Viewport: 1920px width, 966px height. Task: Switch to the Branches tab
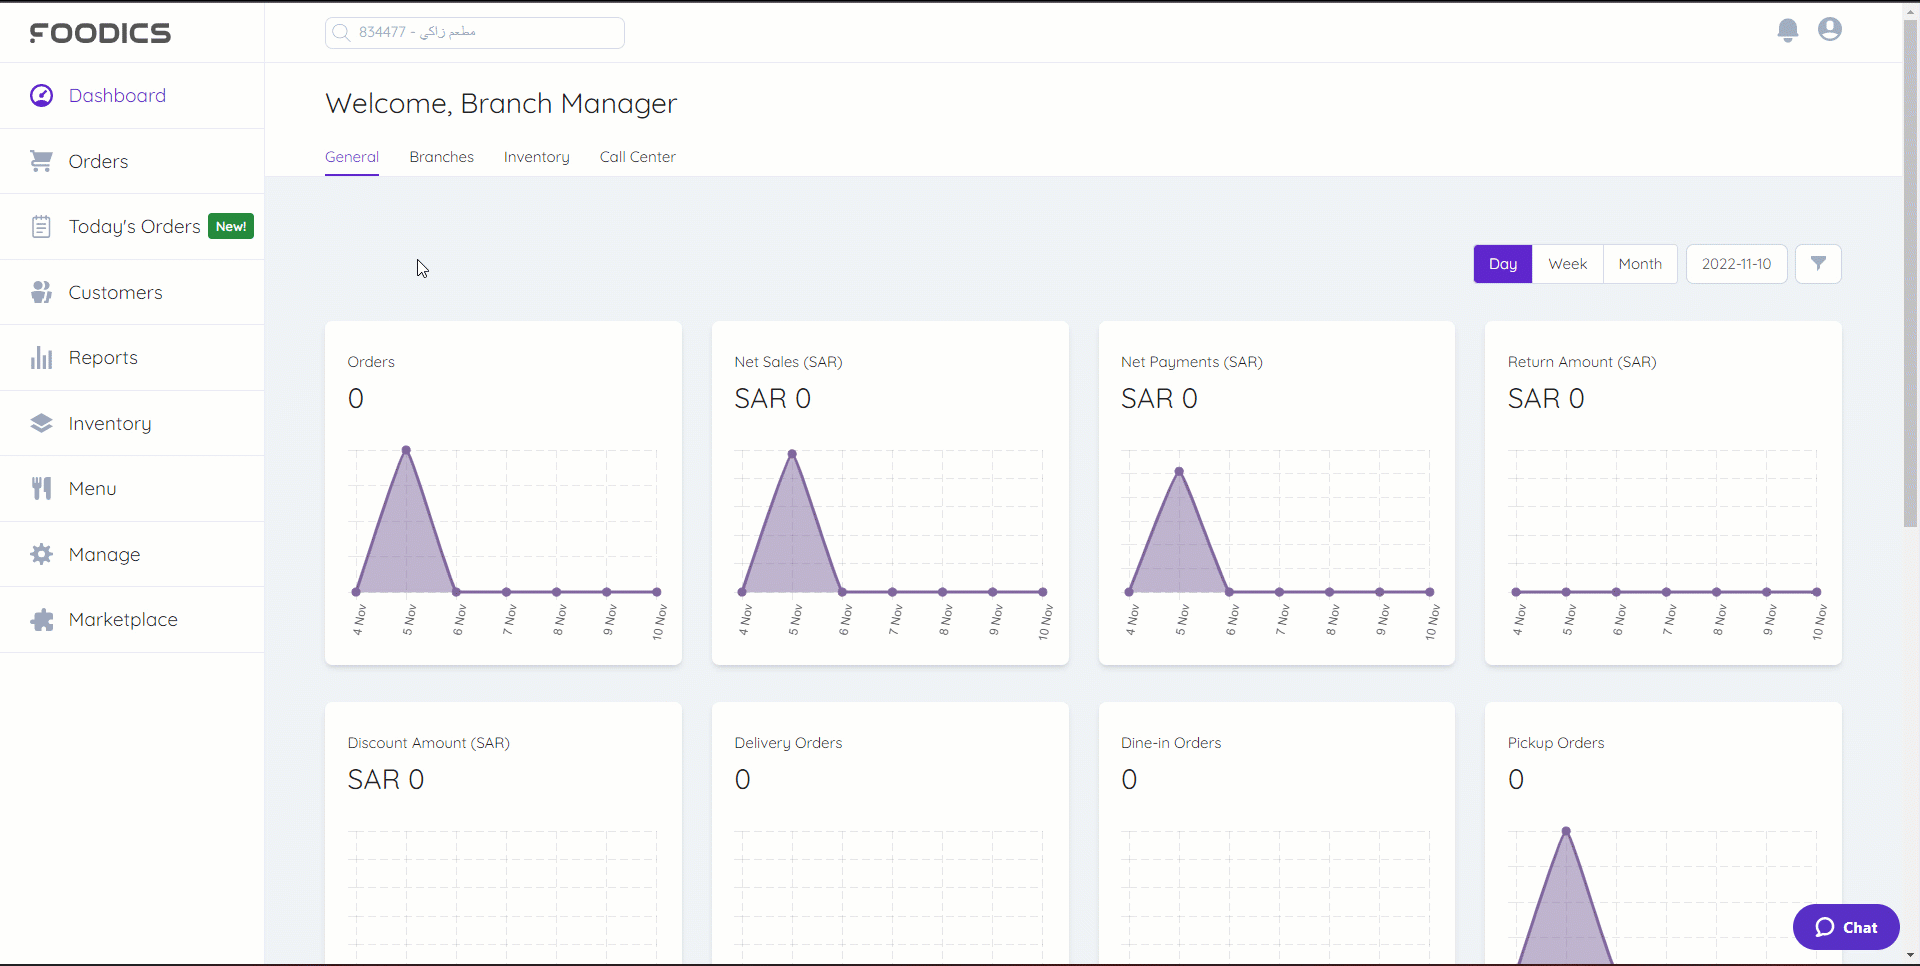point(441,157)
